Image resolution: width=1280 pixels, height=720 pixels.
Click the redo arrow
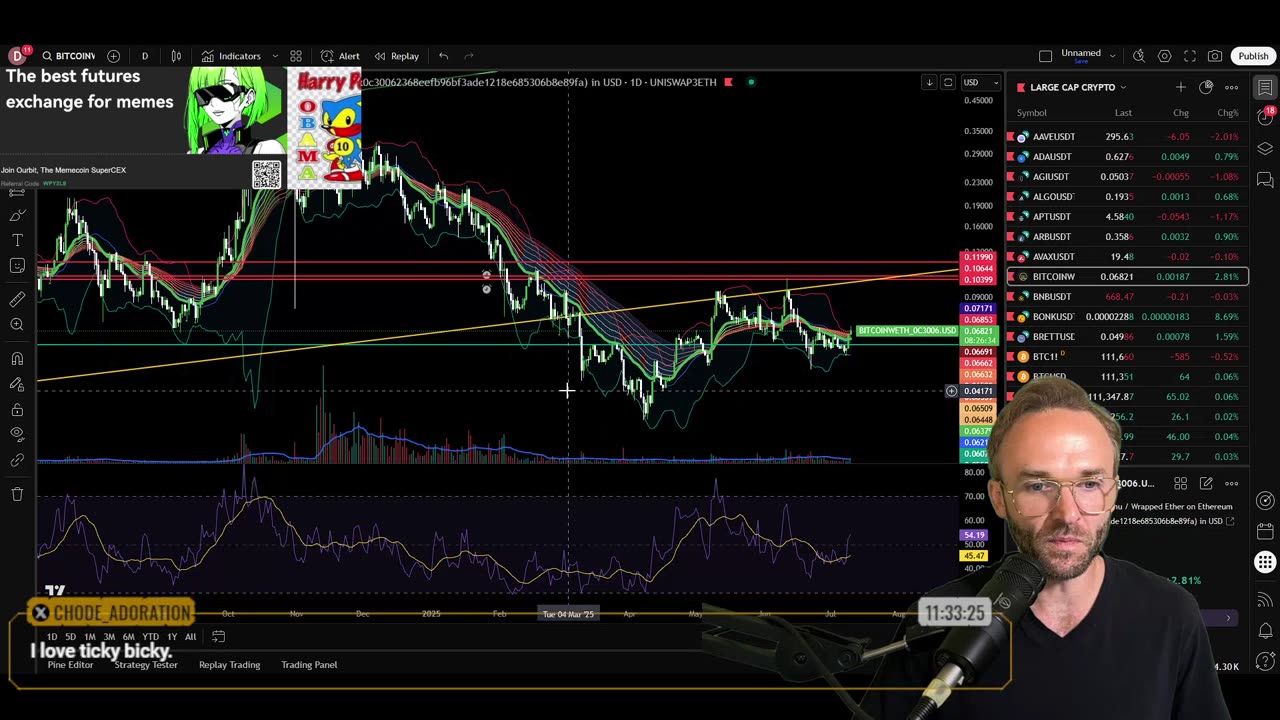tap(469, 56)
